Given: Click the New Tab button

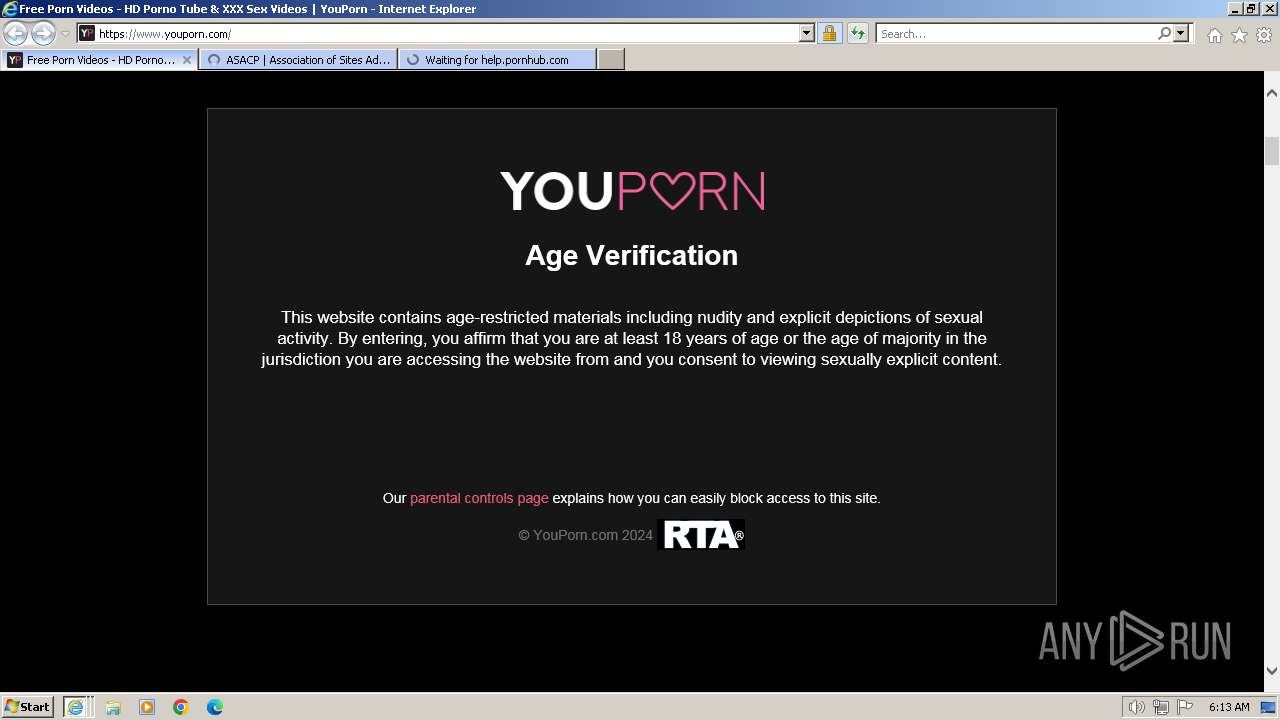Looking at the screenshot, I should [611, 60].
